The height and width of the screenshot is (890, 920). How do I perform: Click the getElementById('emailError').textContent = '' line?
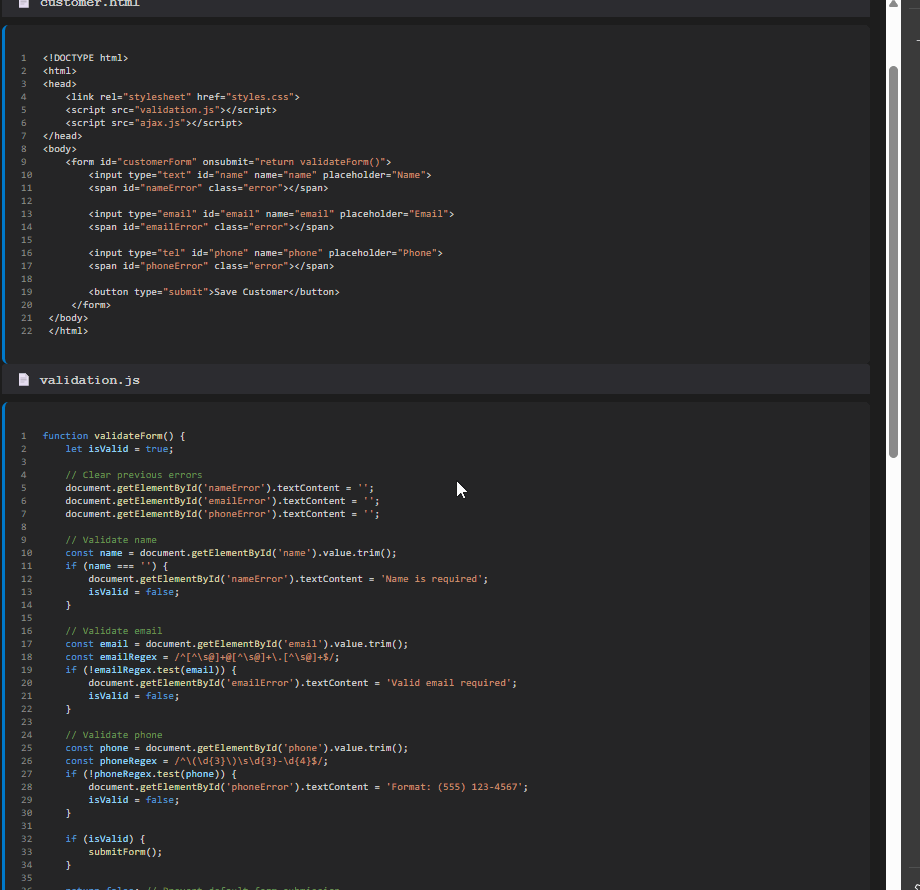[222, 500]
